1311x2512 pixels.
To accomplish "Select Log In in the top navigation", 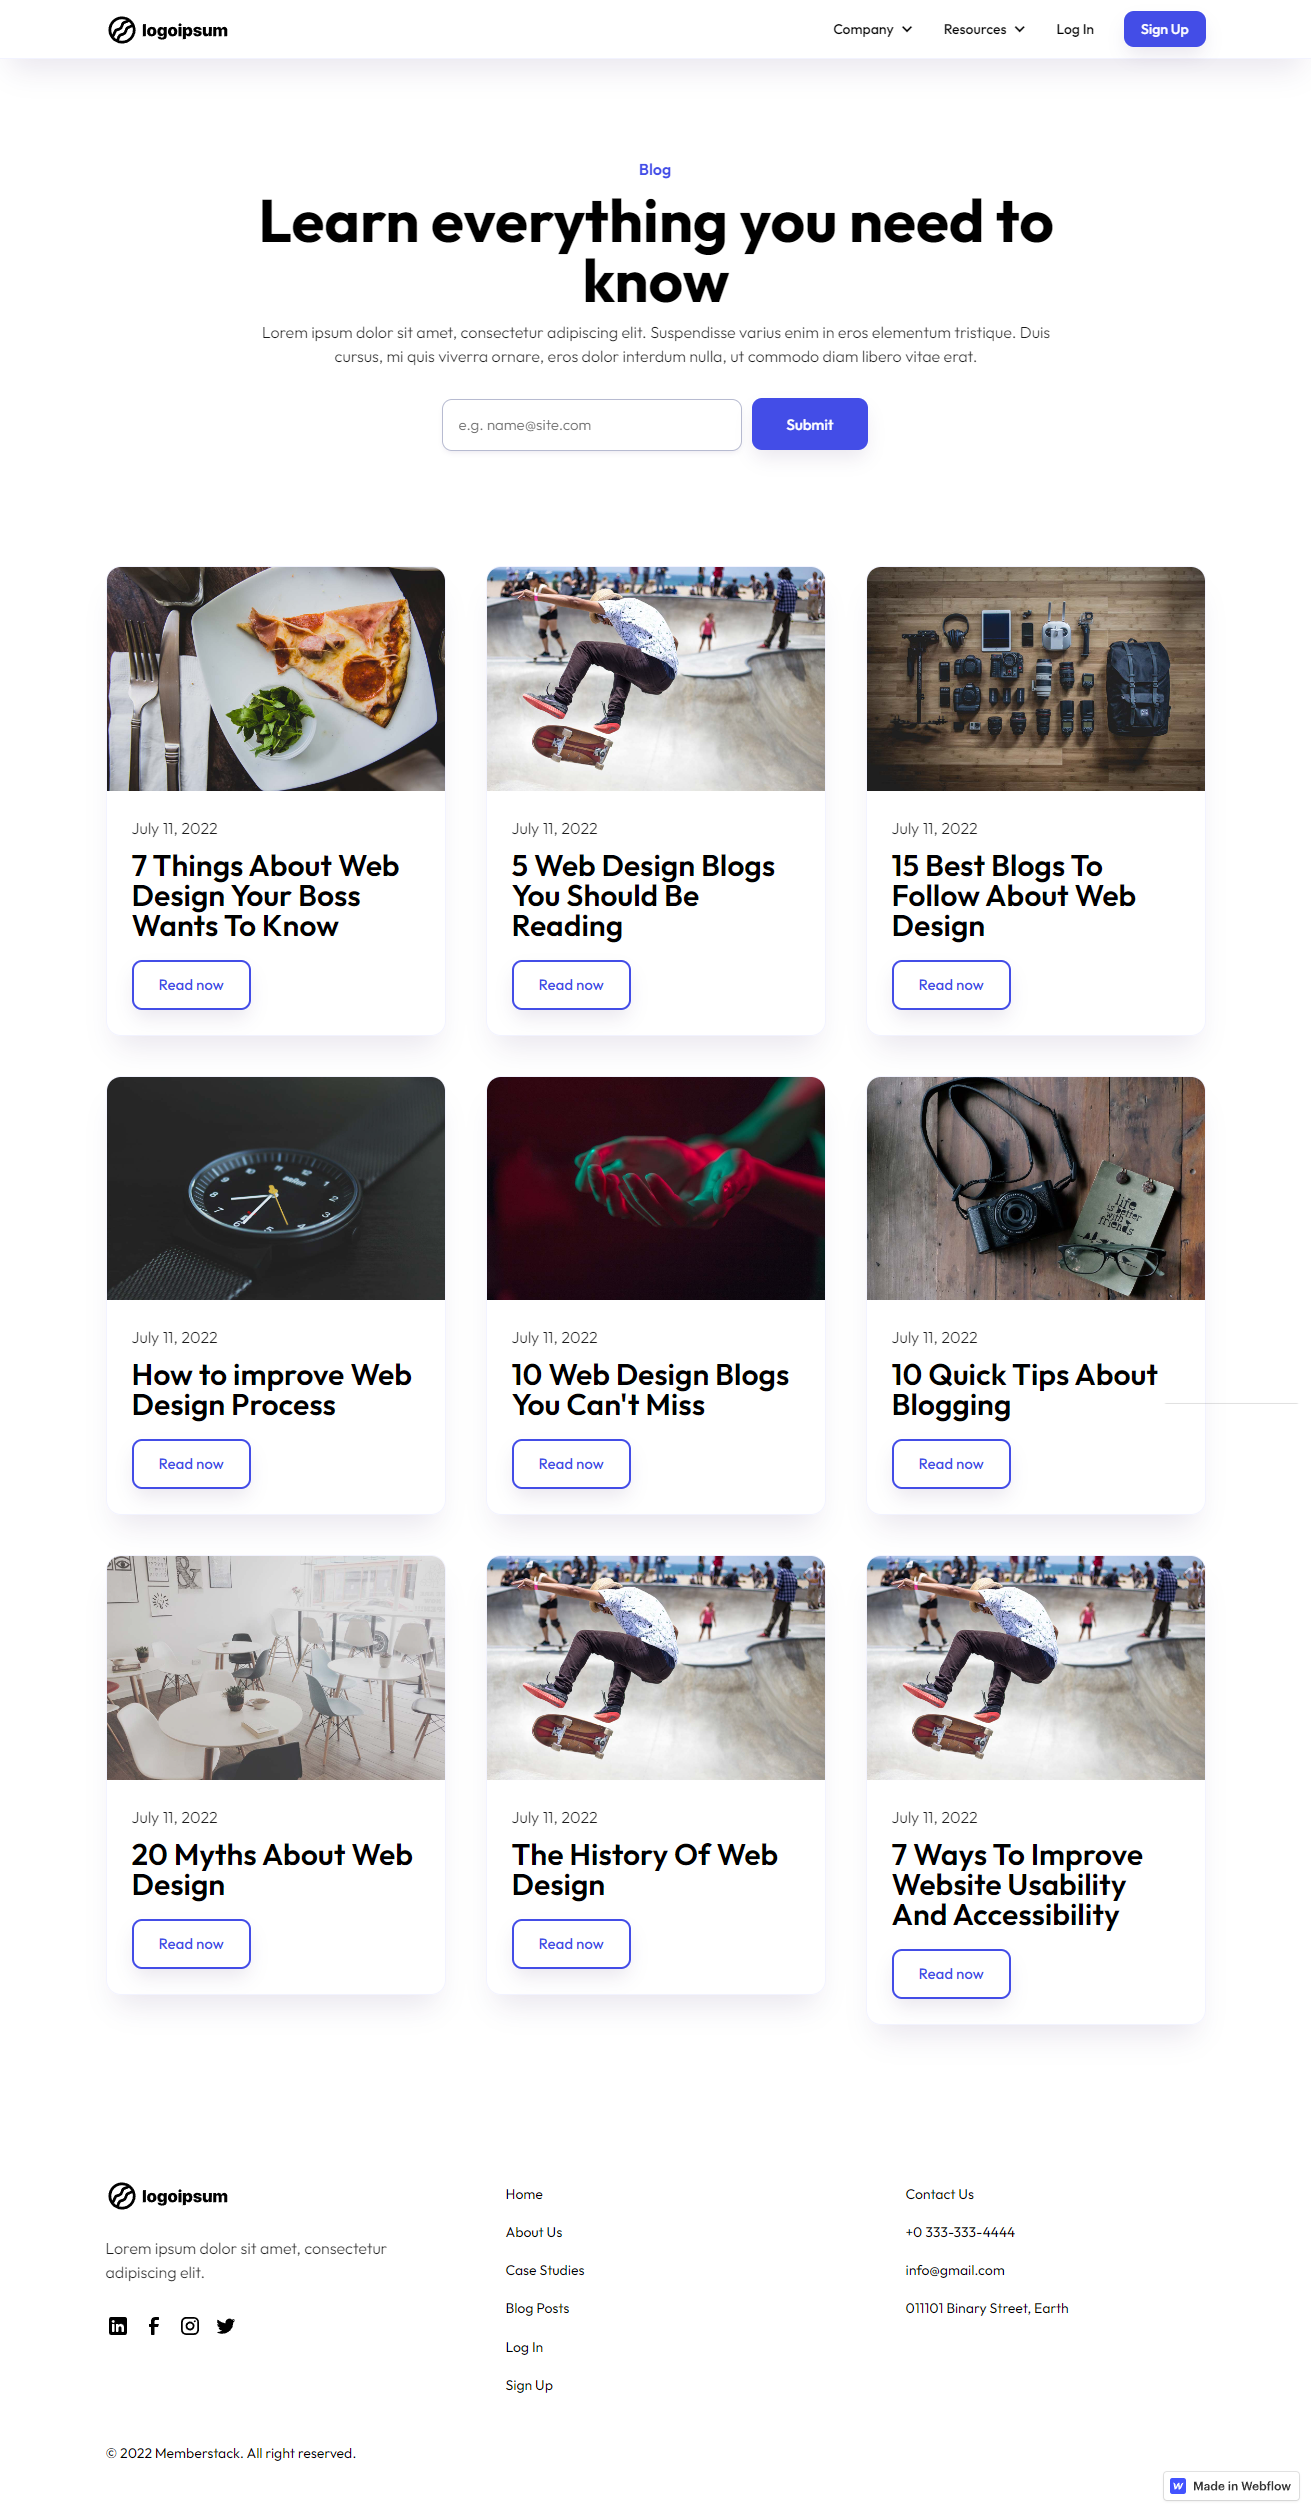I will [1075, 29].
